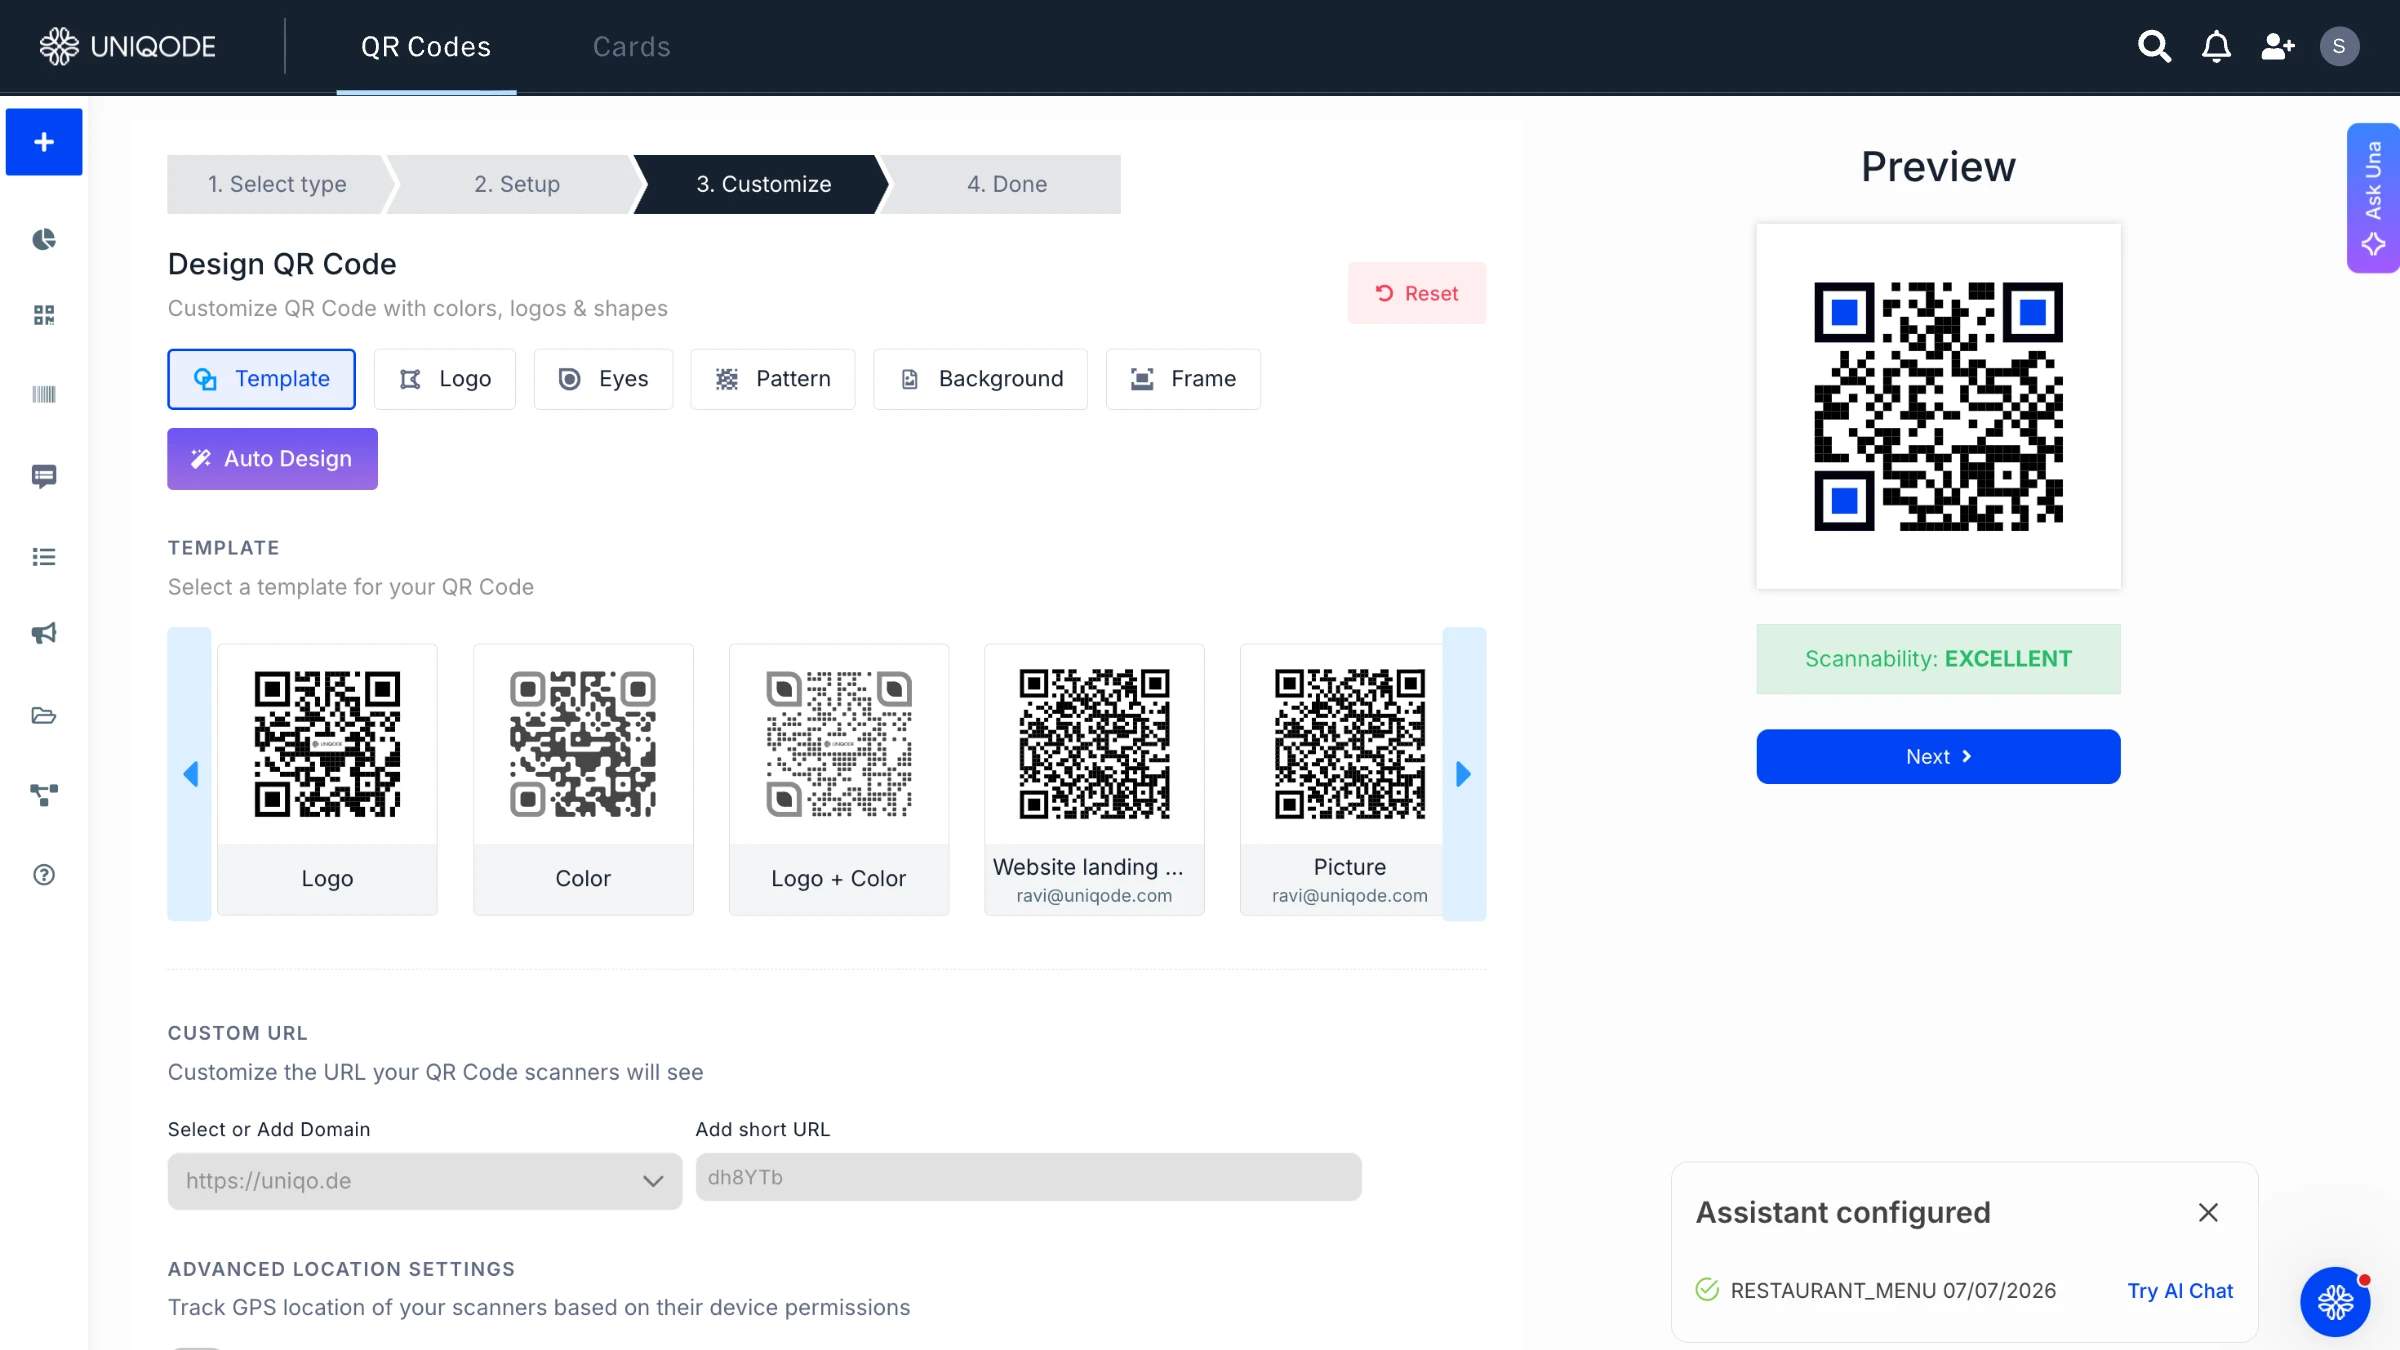The image size is (2400, 1350).
Task: Expand the https://uniqo.de domain dropdown
Action: click(425, 1181)
